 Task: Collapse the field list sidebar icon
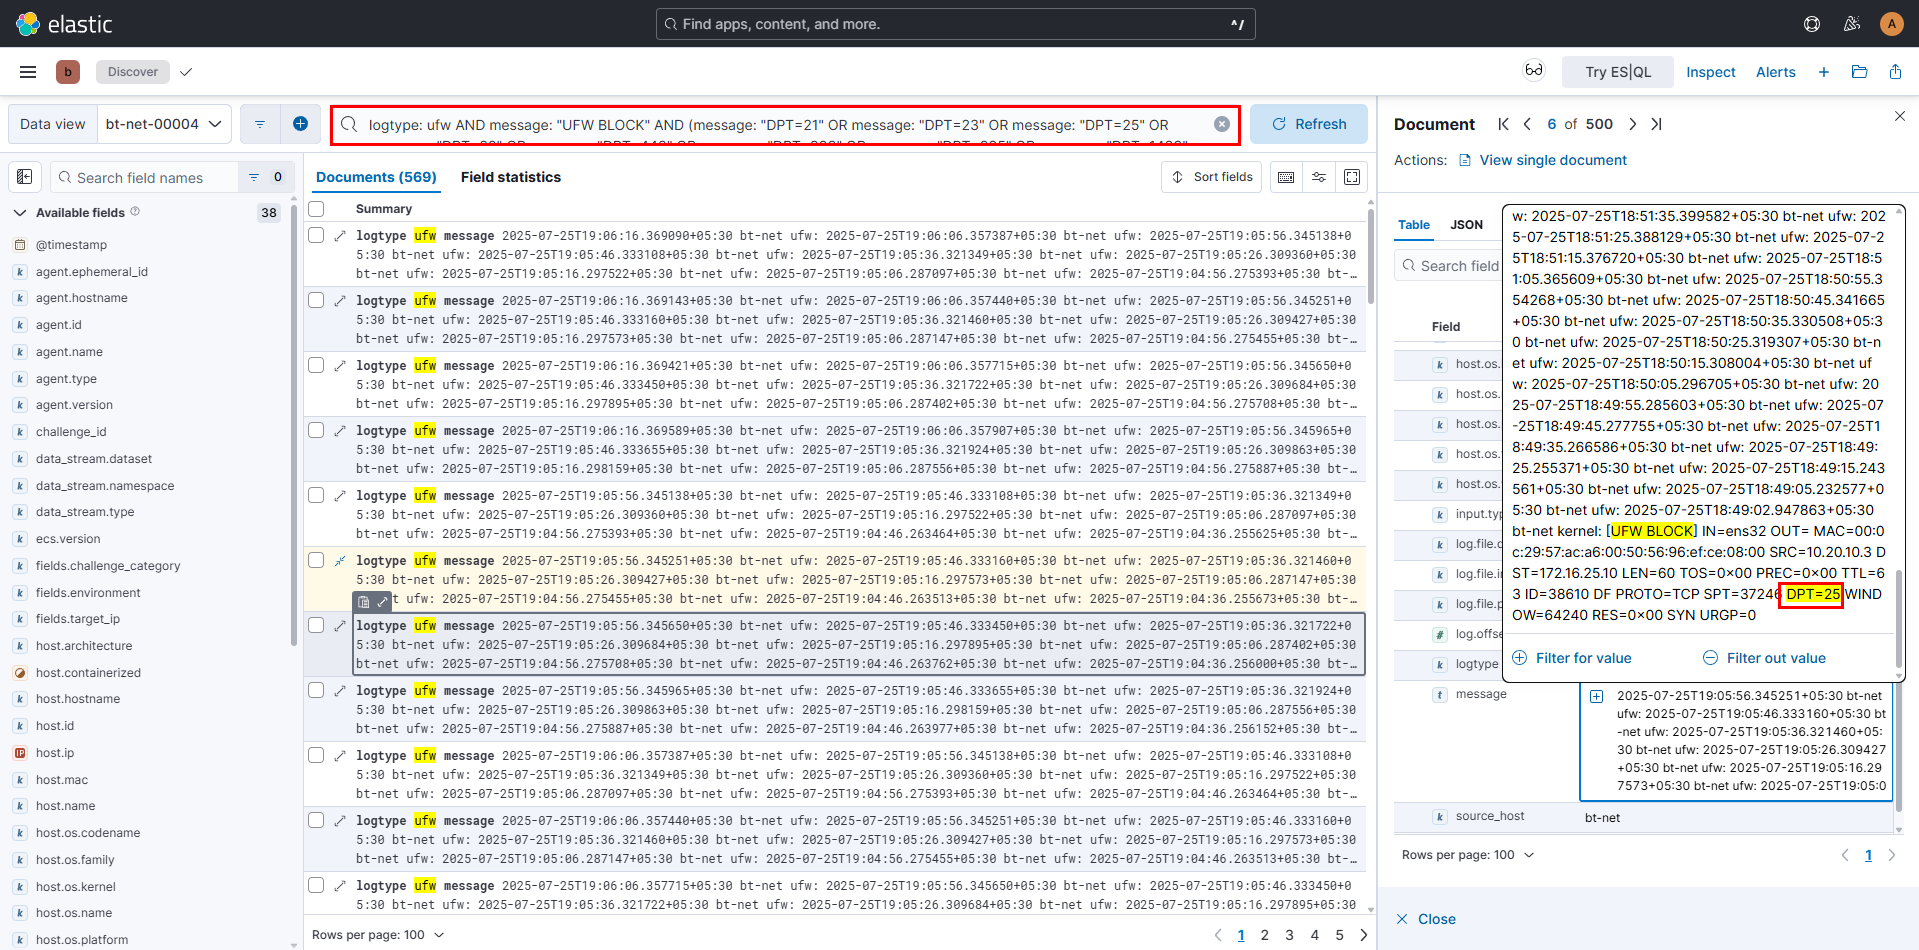[25, 177]
